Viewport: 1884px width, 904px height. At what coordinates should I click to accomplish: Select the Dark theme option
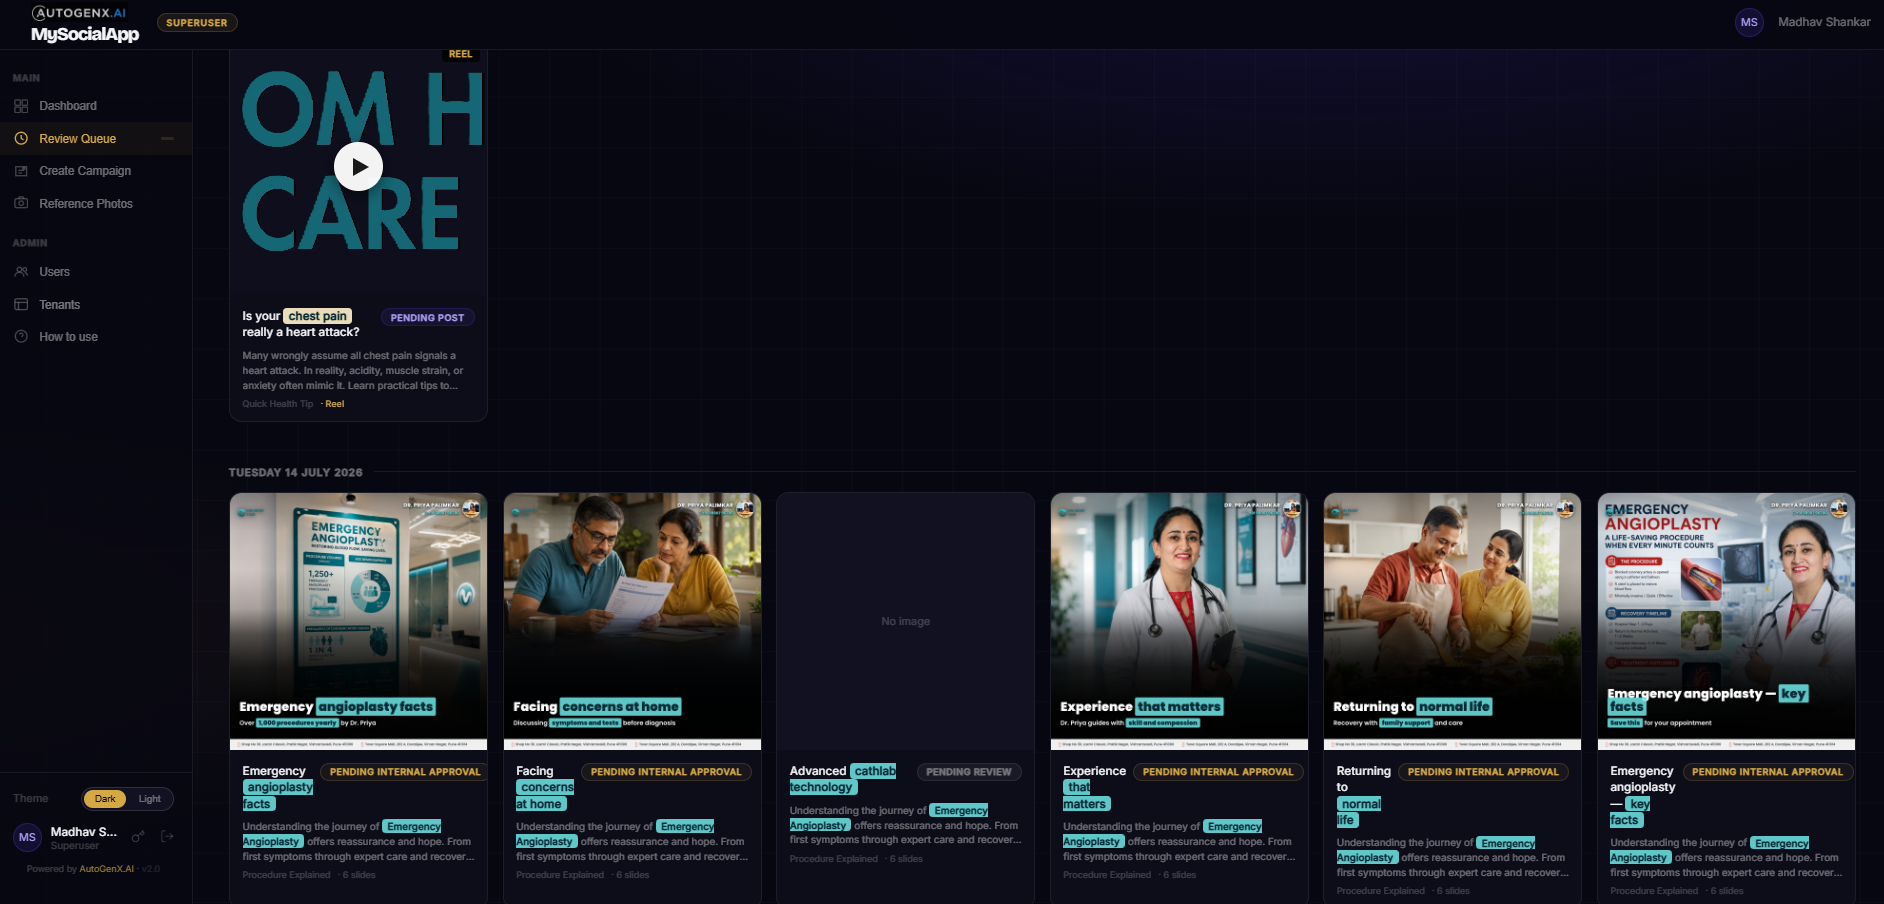[105, 799]
